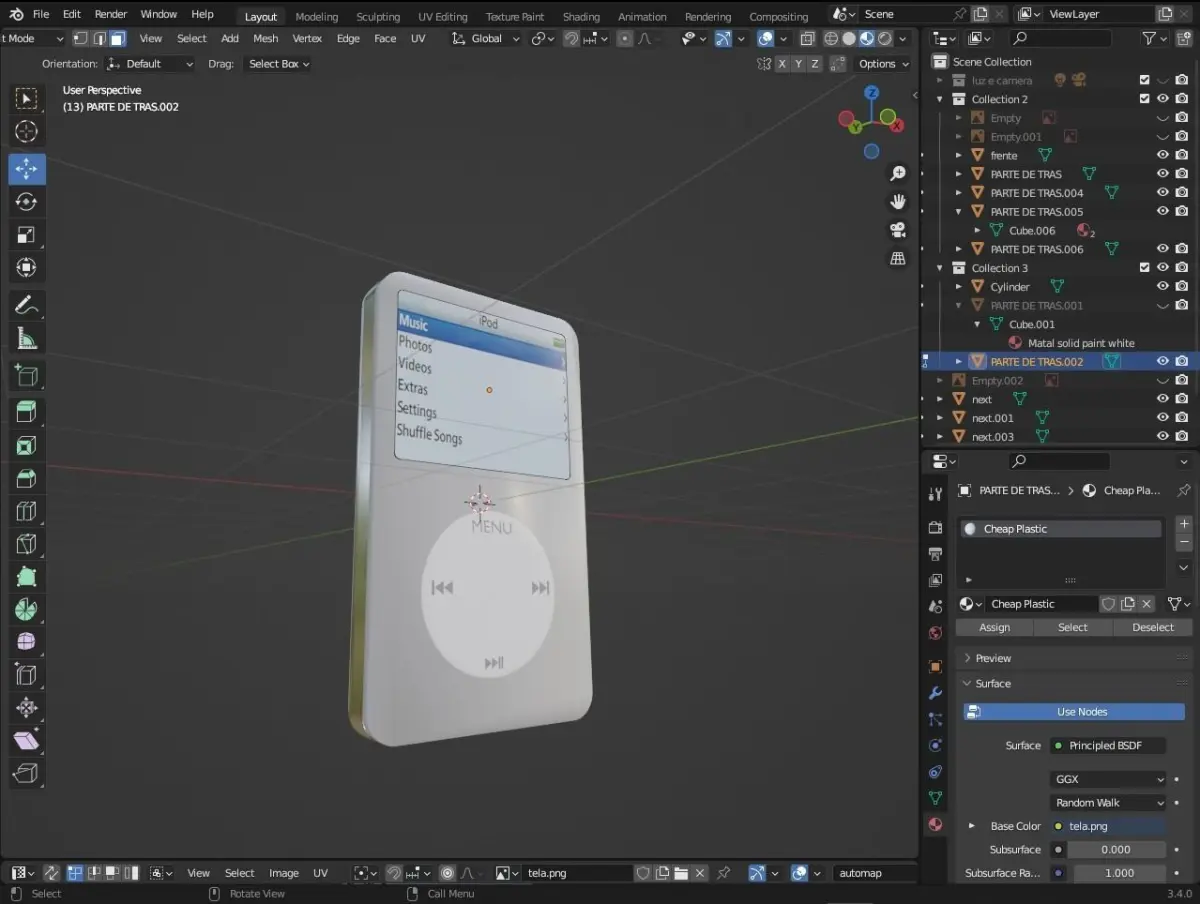Click the Select button beside Assign
Image resolution: width=1200 pixels, height=904 pixels.
click(x=1073, y=627)
